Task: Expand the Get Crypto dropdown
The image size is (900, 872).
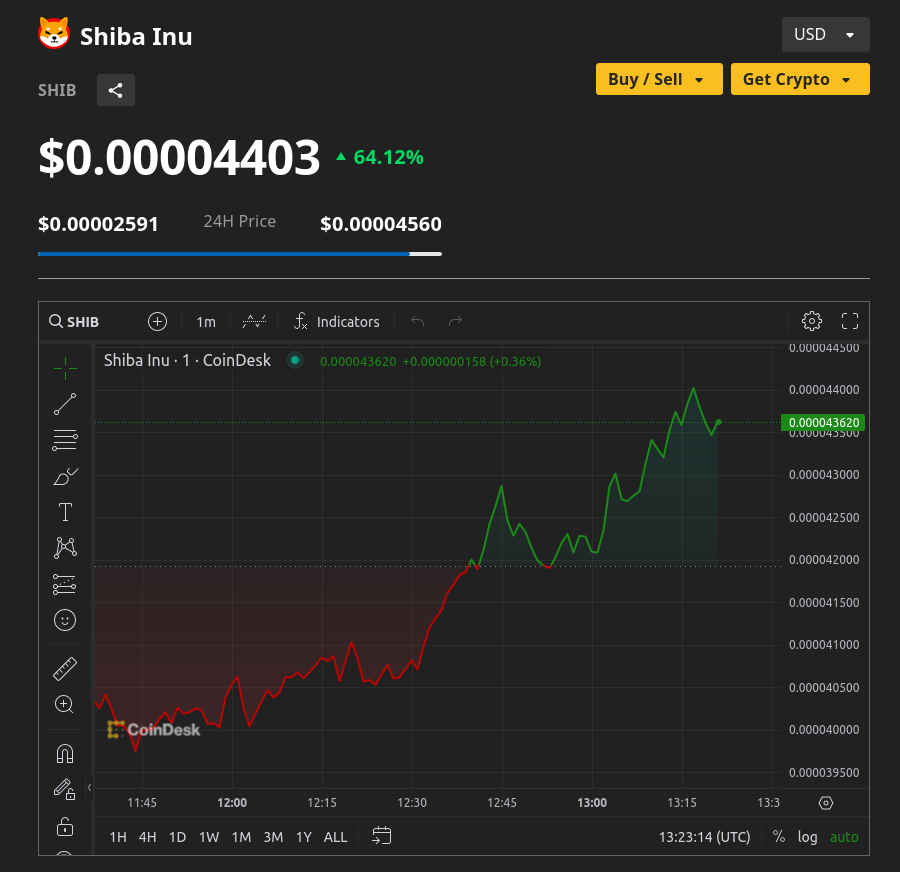Action: click(799, 79)
